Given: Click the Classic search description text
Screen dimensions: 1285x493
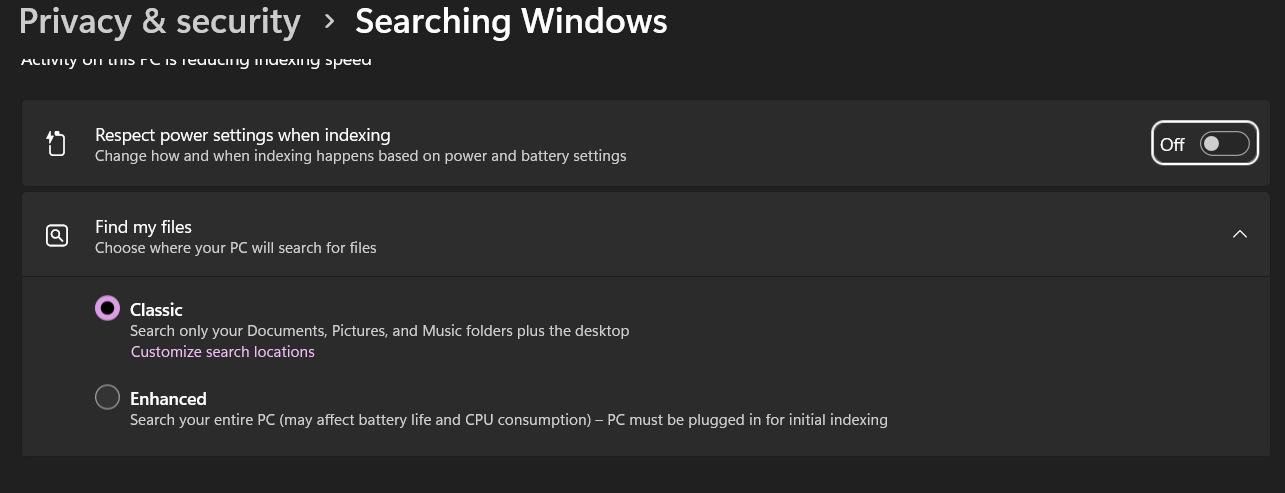Looking at the screenshot, I should tap(379, 331).
